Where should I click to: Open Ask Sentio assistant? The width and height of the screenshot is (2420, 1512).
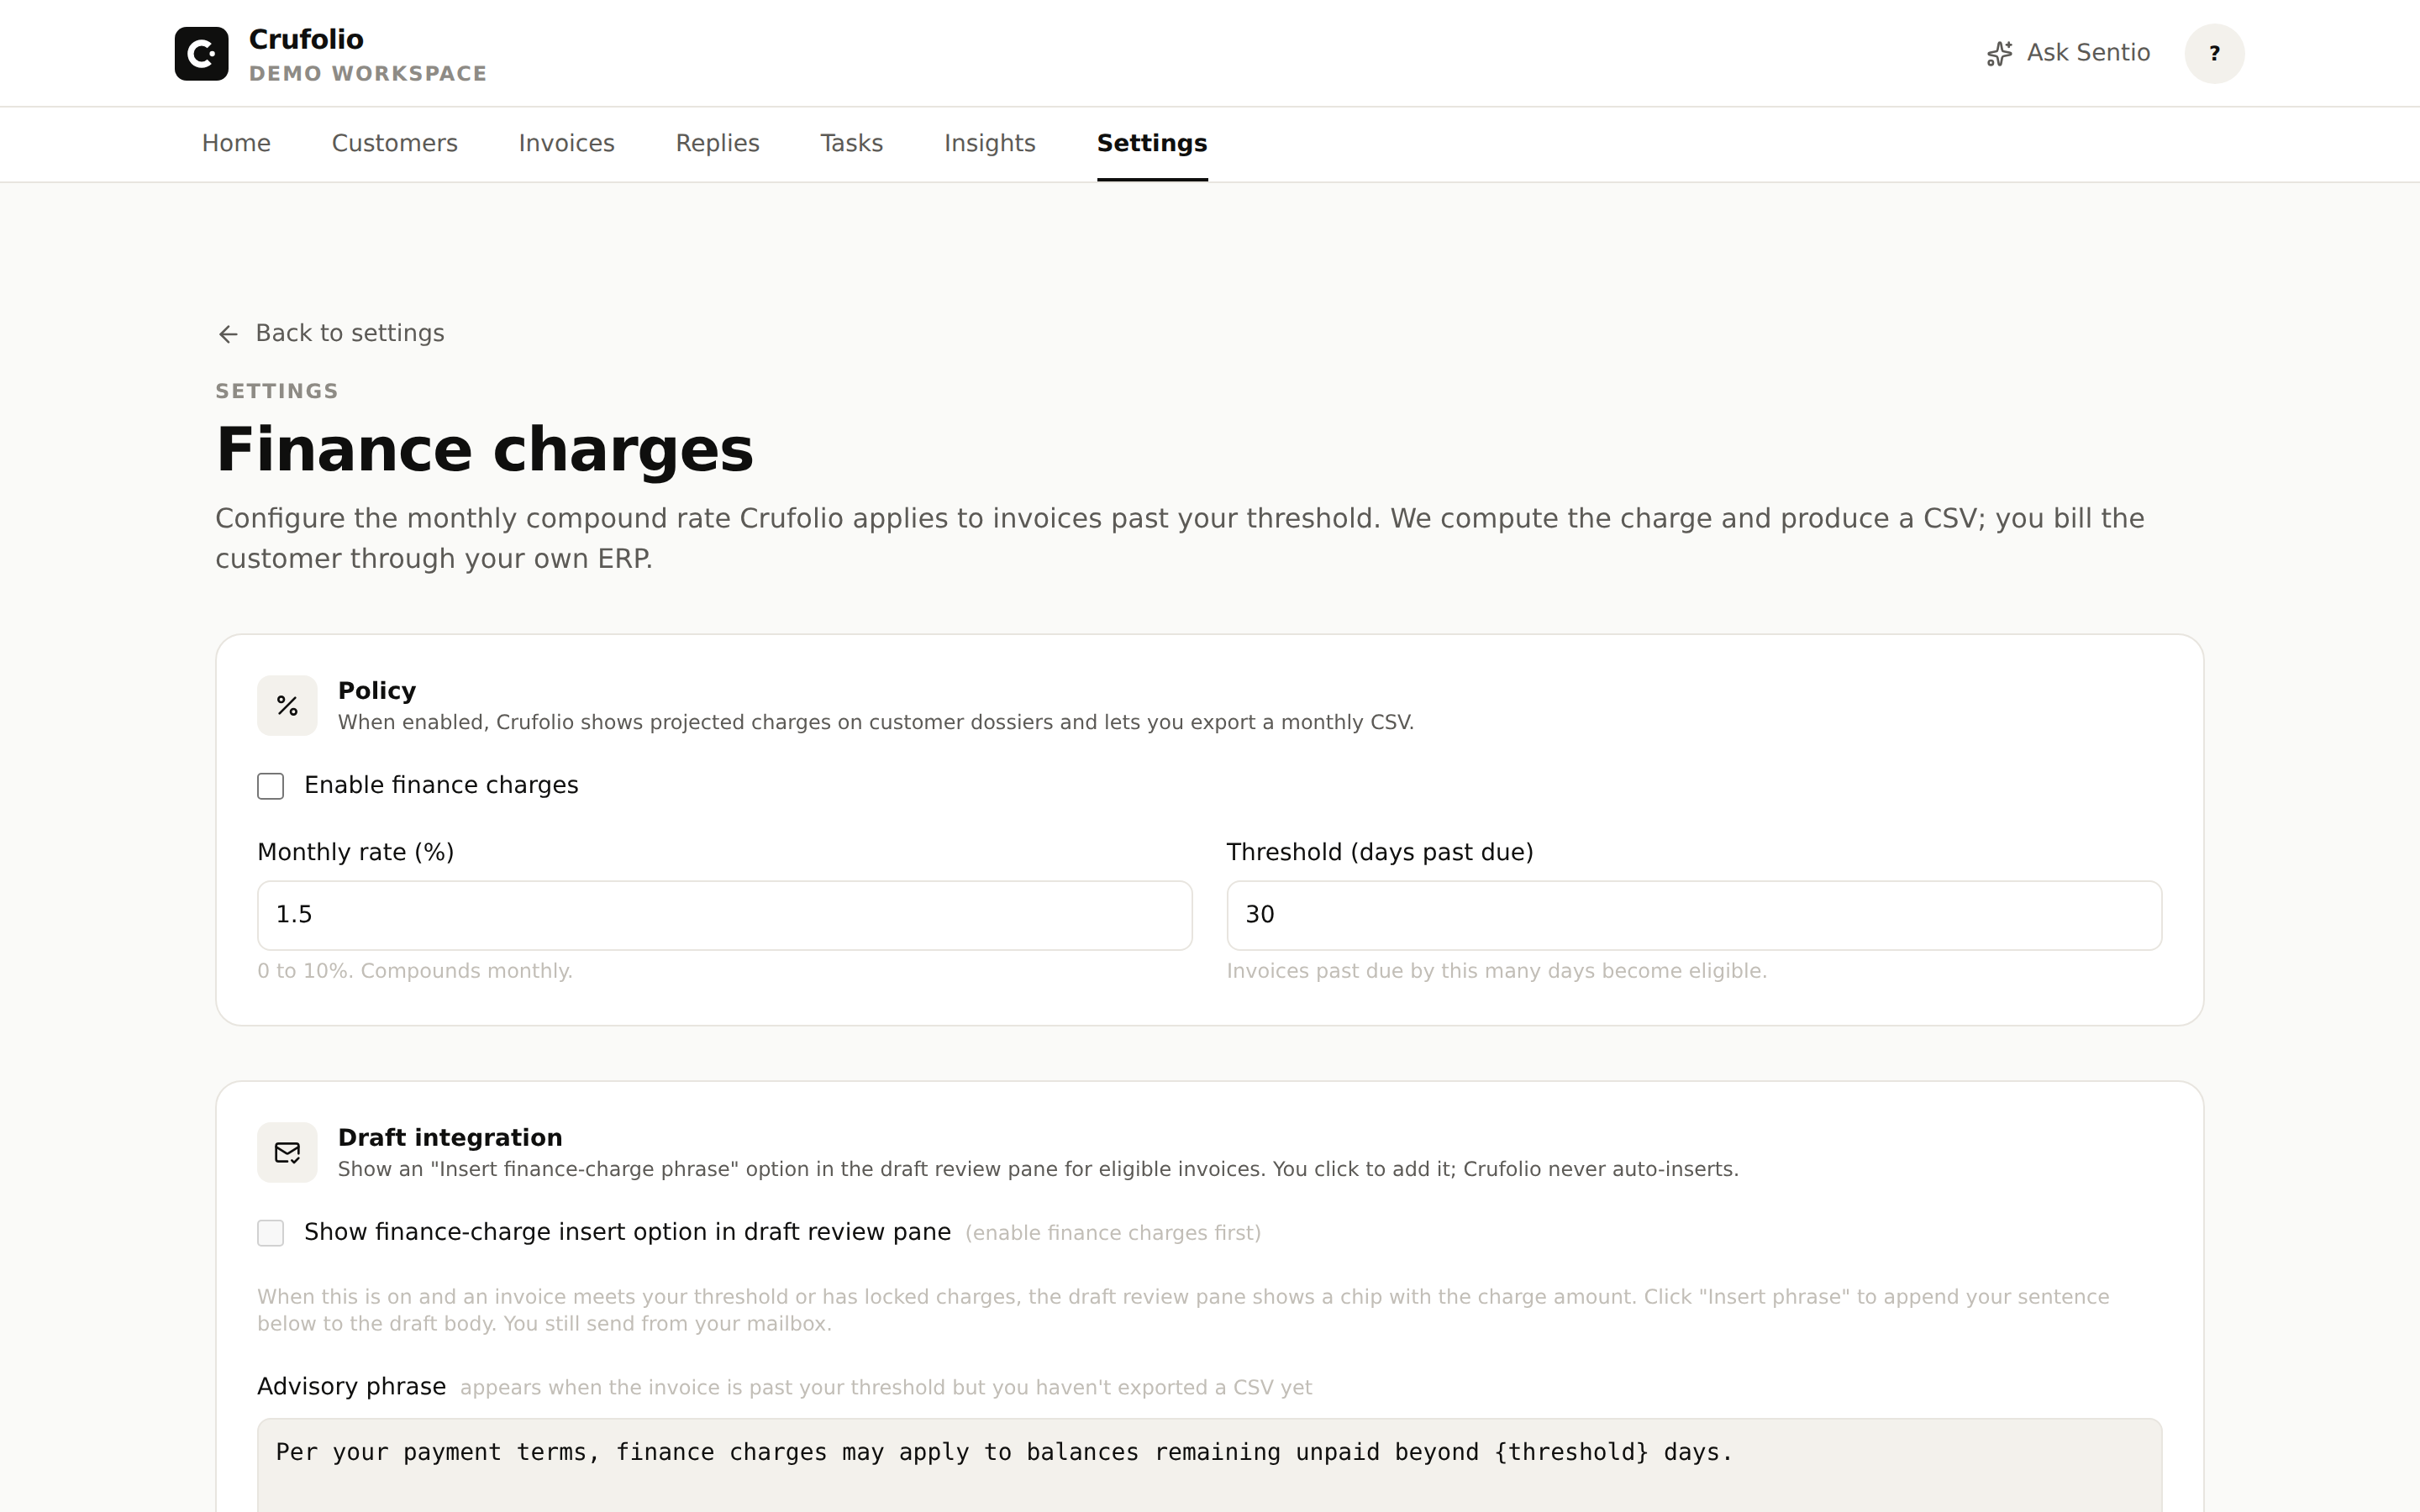2068,53
